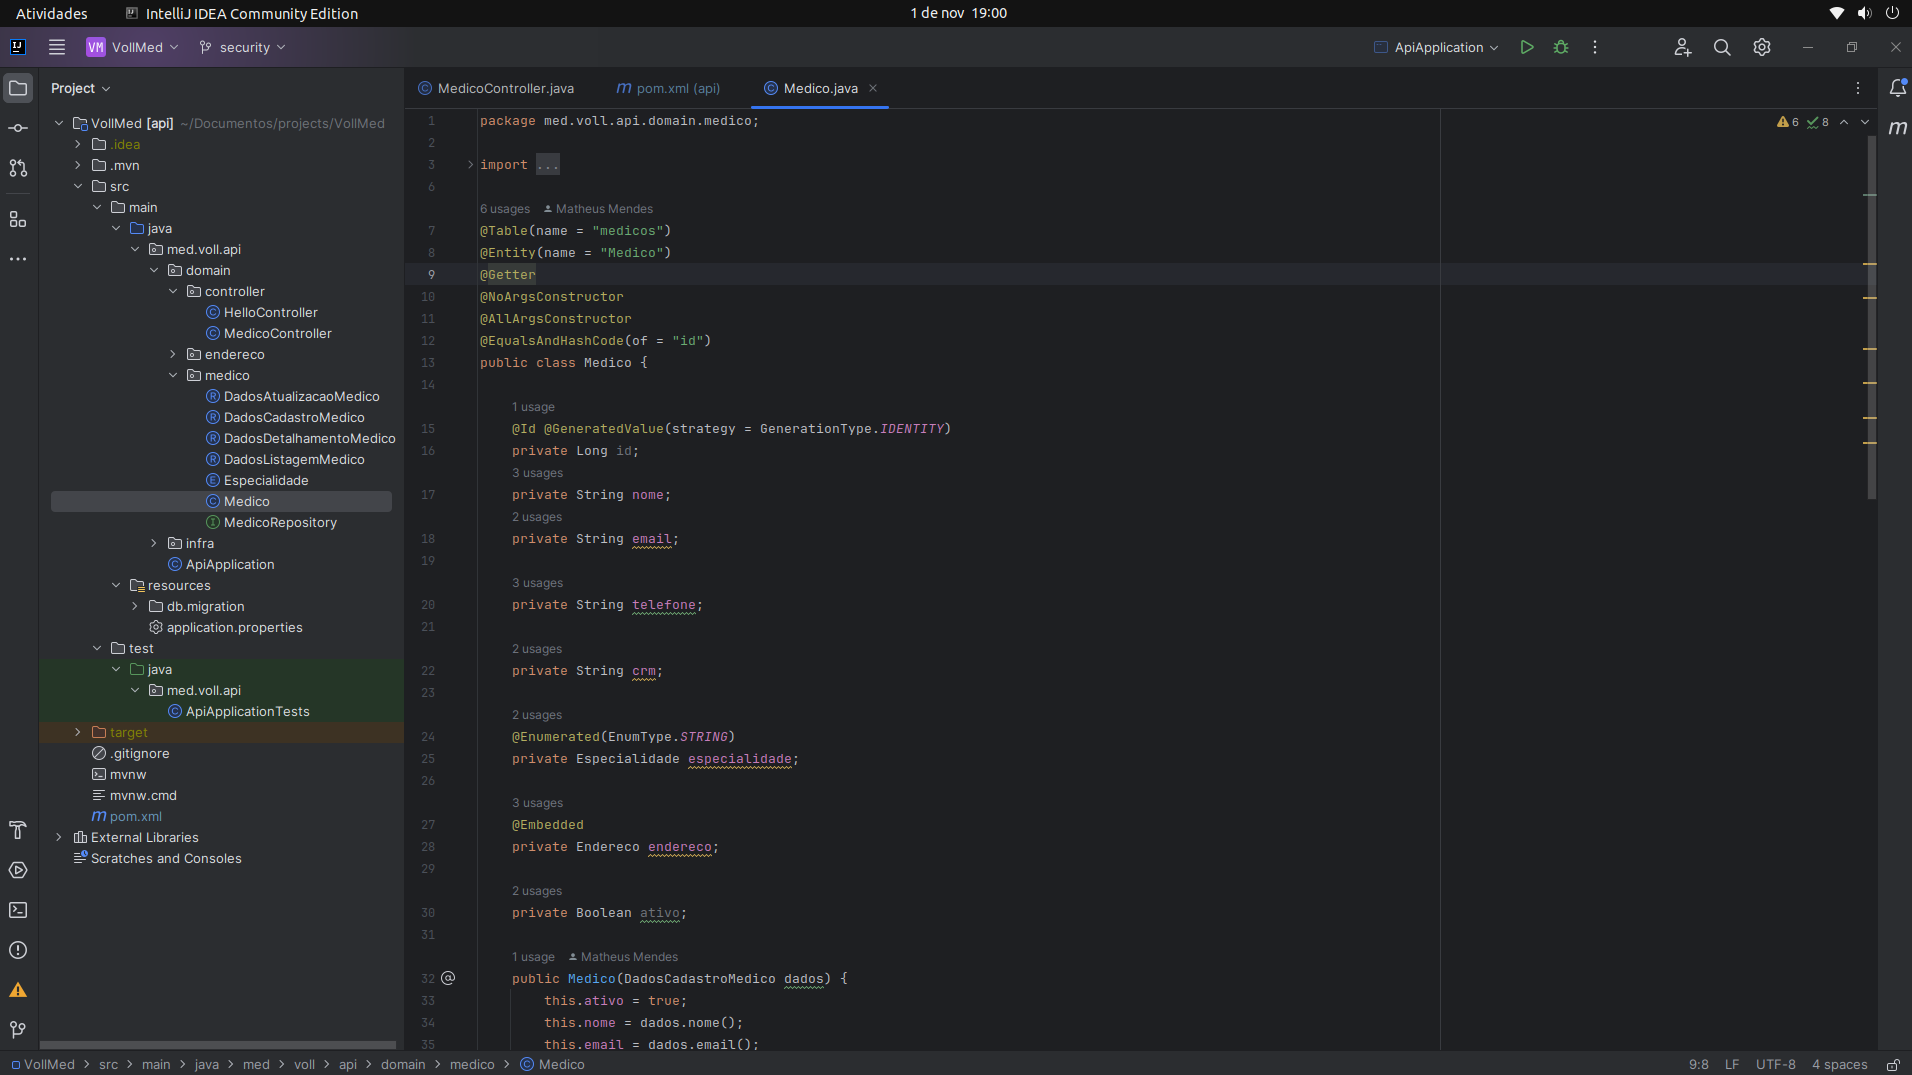Open system volume indicator
Screen dimensions: 1912x1075
[x=1865, y=13]
